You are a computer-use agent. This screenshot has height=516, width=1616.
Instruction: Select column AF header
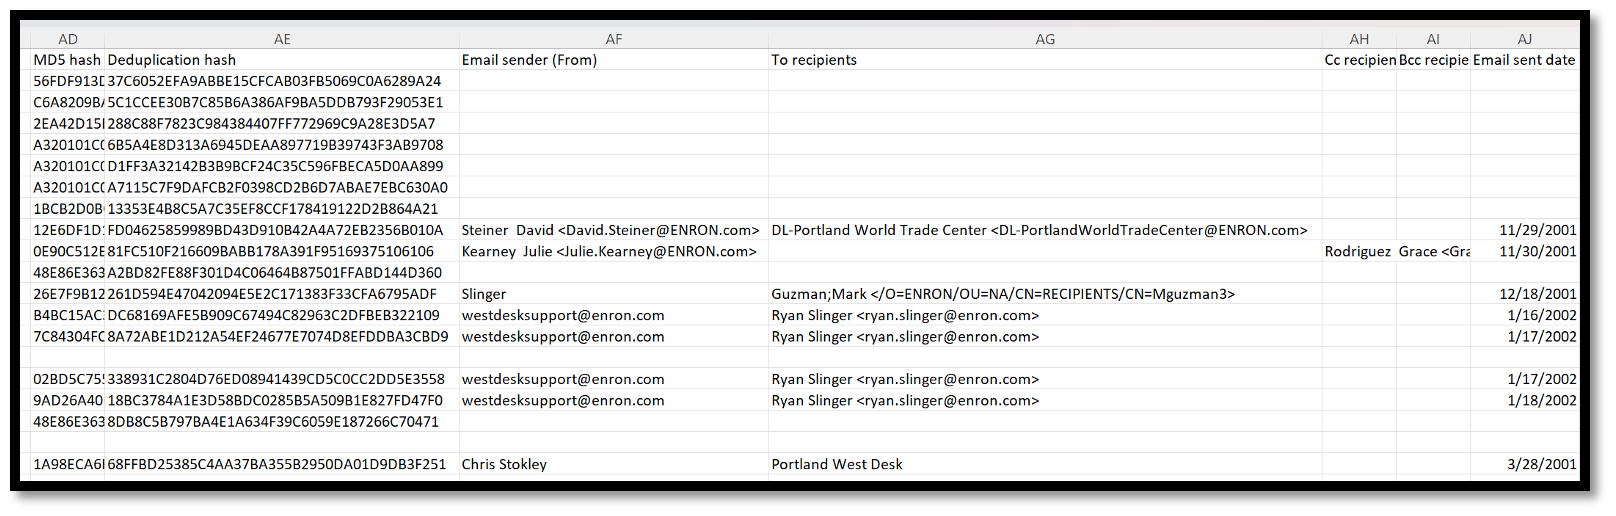click(x=614, y=39)
